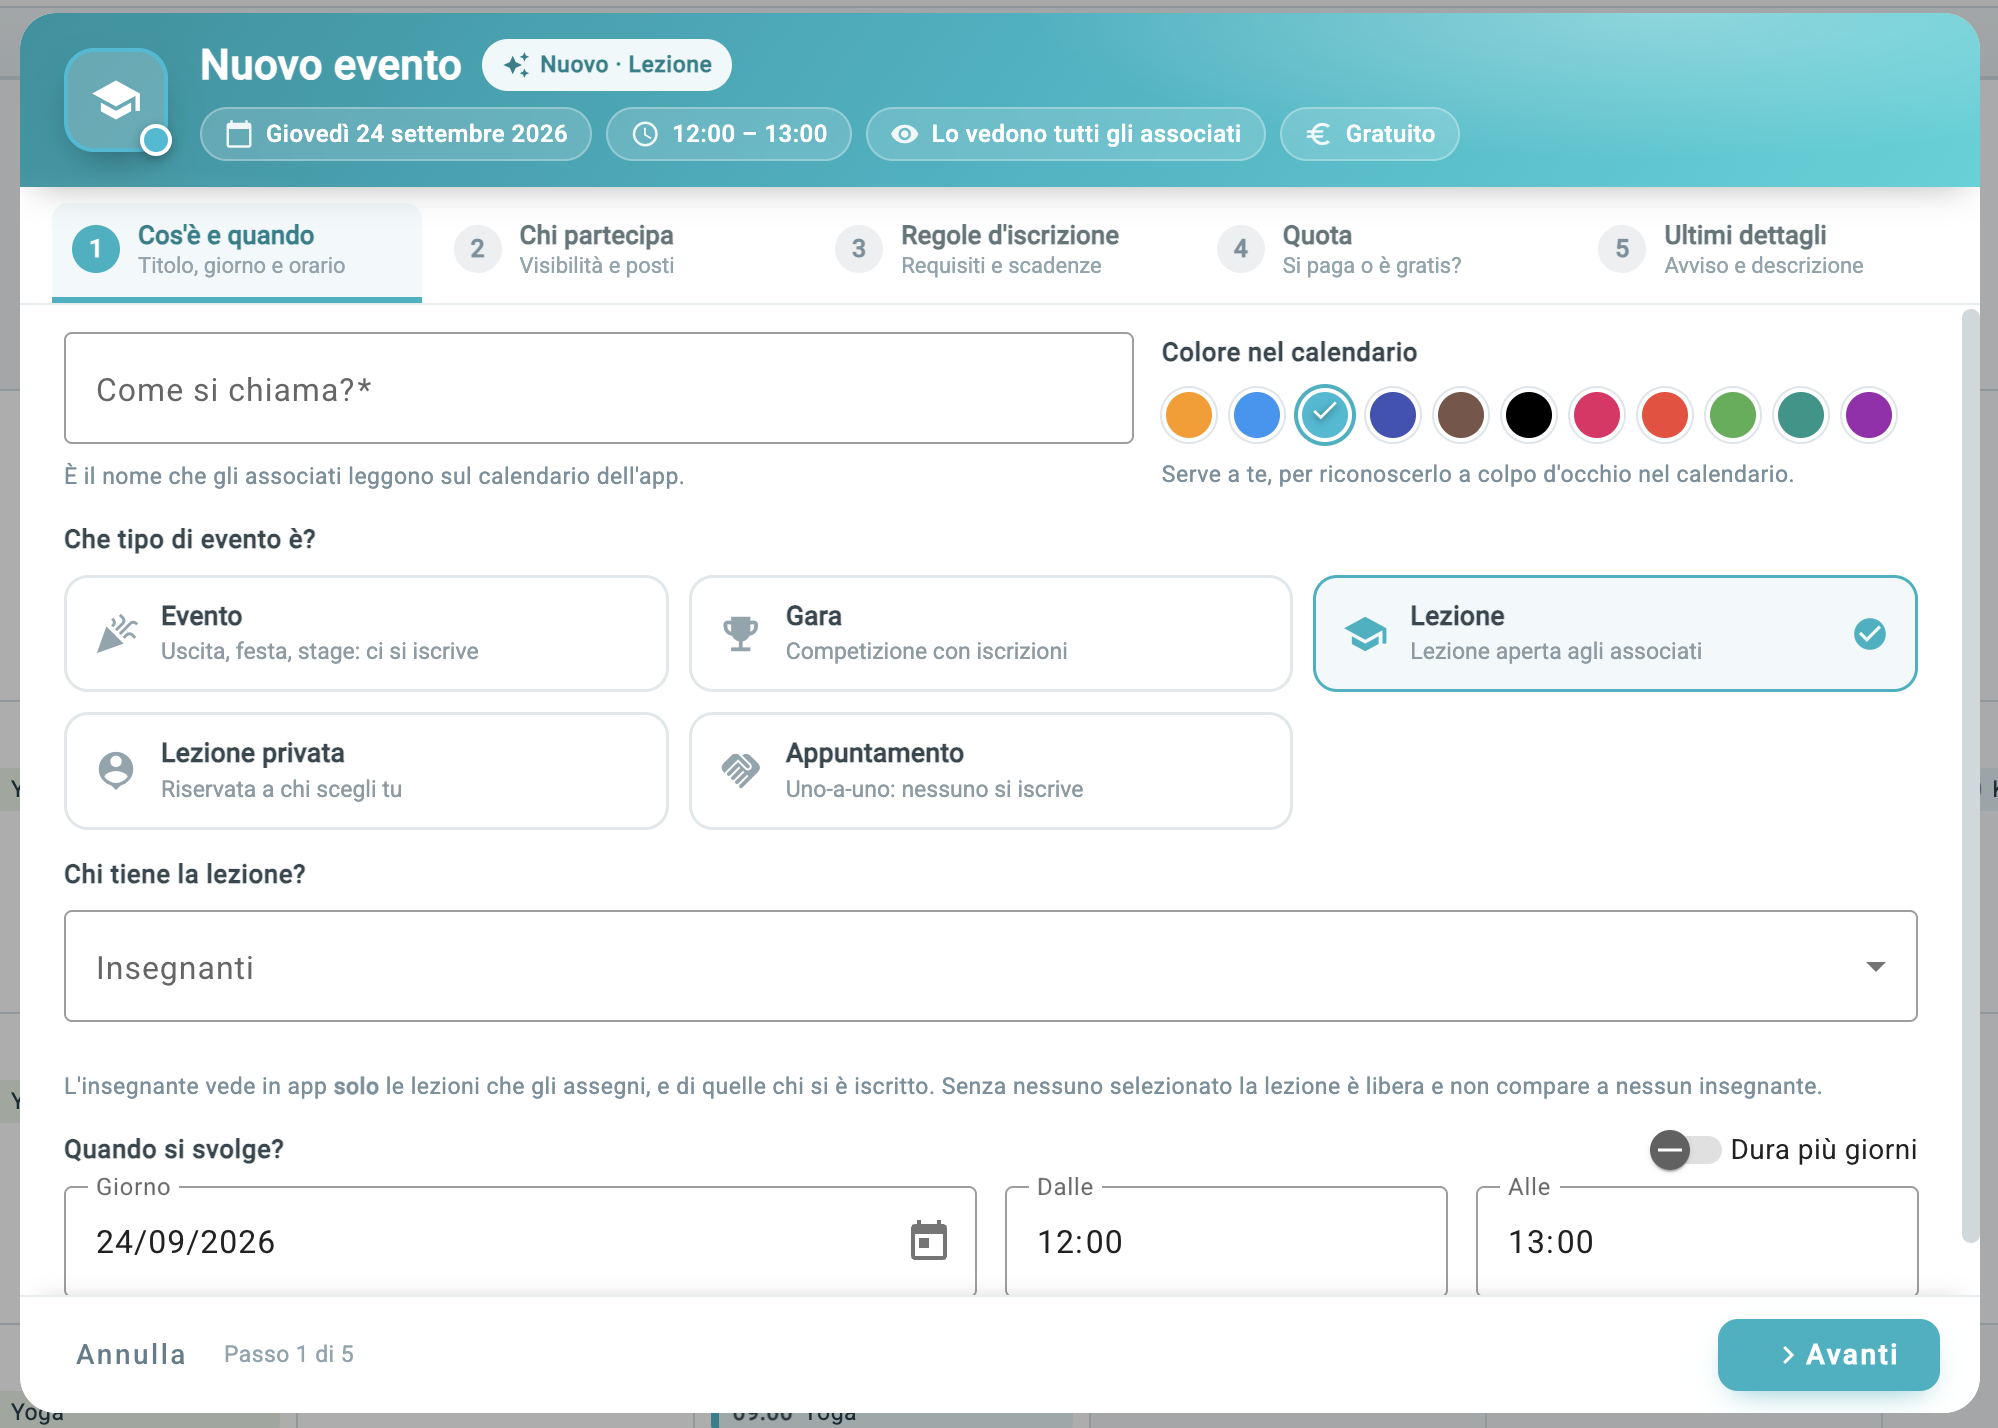The image size is (1998, 1428).
Task: Click the Chi tiene la lezione? heading
Action: (185, 874)
